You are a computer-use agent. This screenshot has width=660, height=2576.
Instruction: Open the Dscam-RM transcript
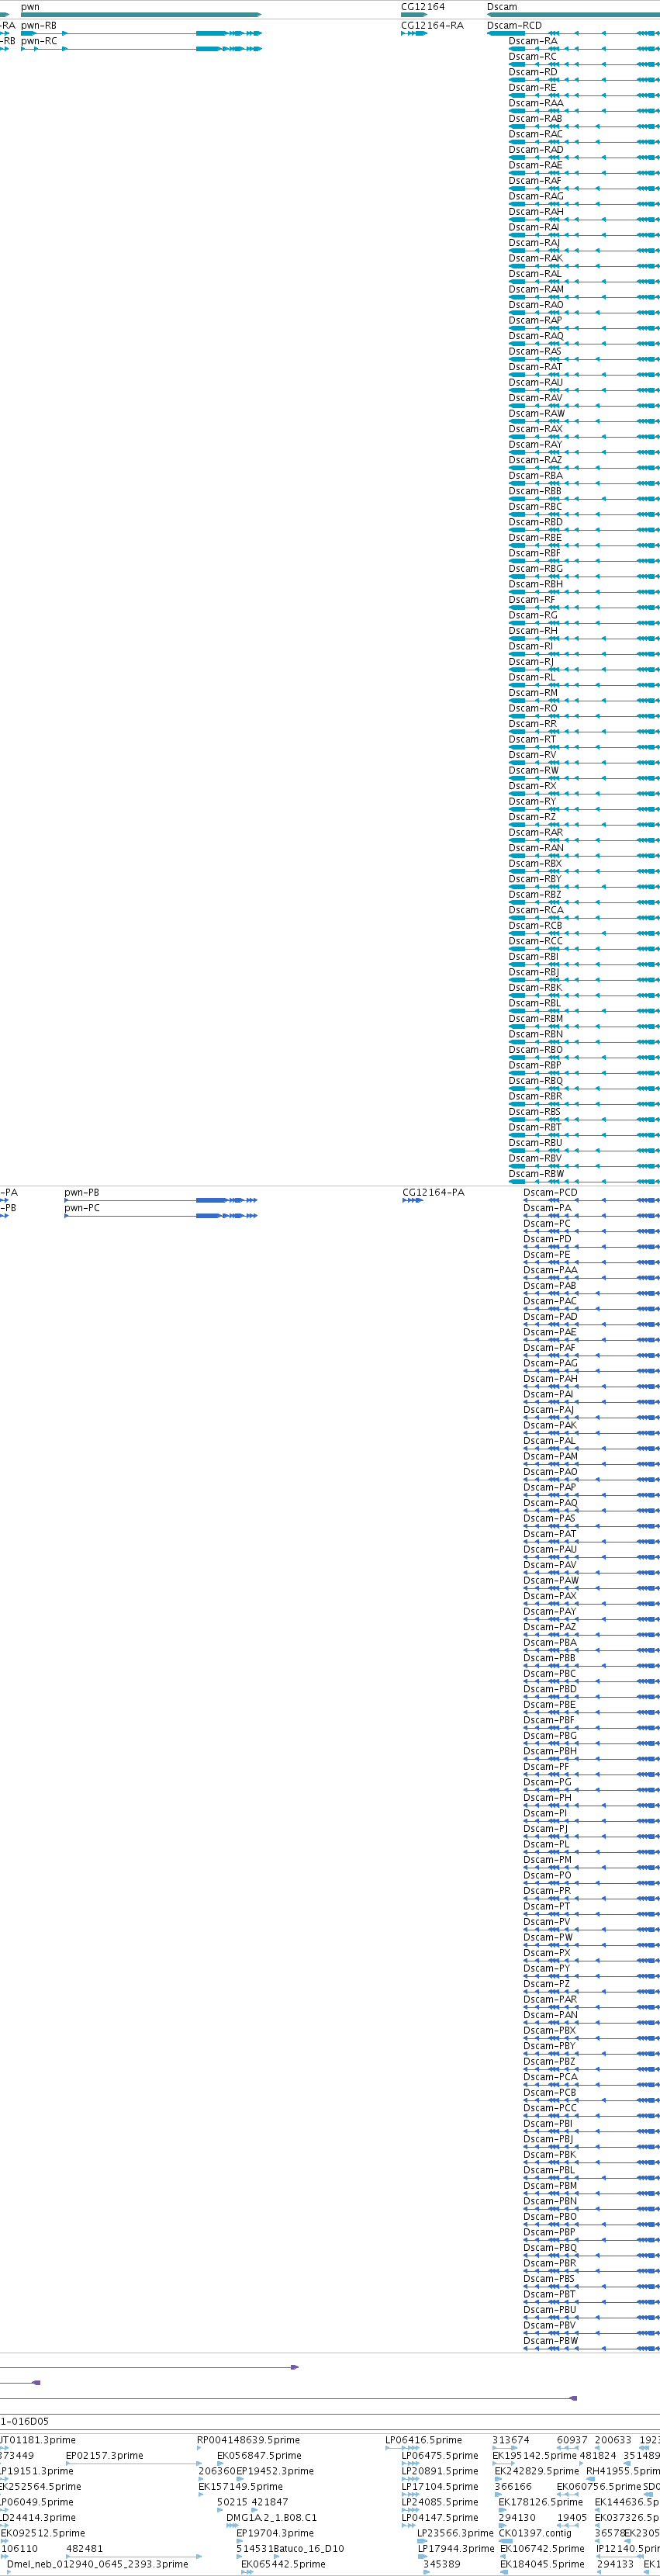[533, 693]
